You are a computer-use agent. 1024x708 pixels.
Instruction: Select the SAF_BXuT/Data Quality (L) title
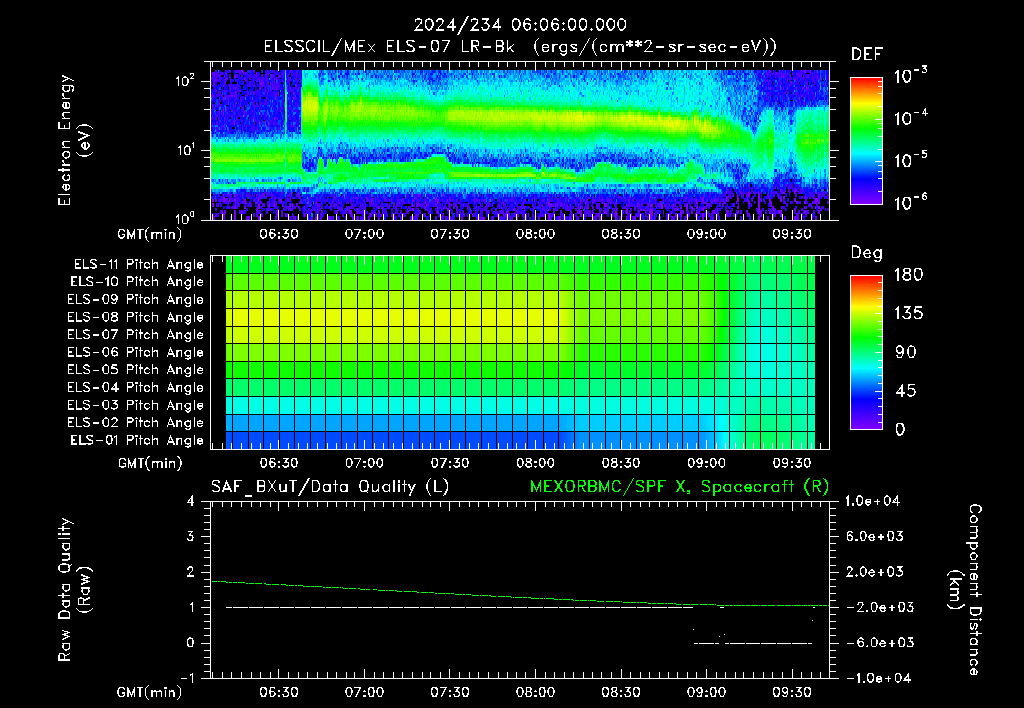(330, 487)
